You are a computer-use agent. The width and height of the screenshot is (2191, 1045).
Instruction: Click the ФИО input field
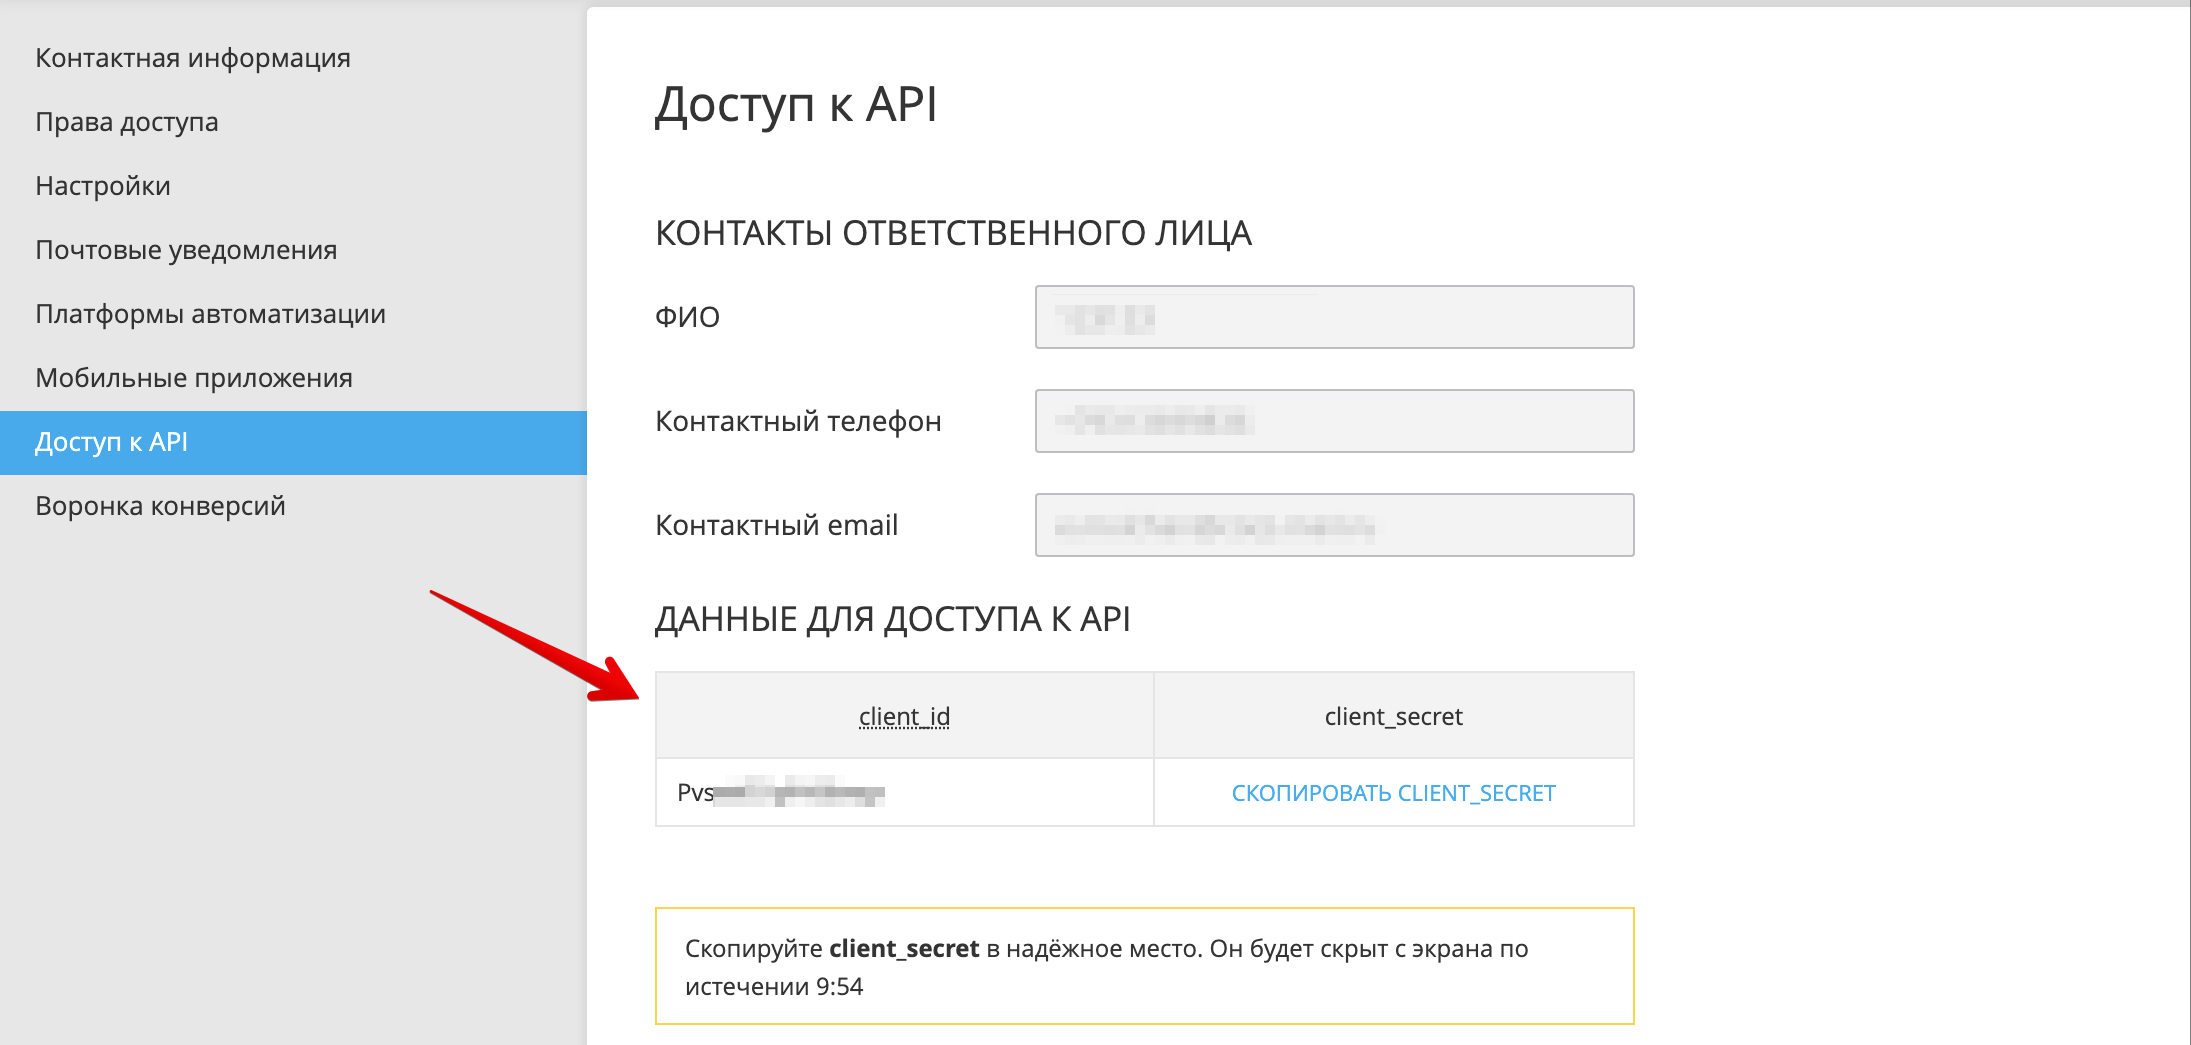coord(1334,317)
